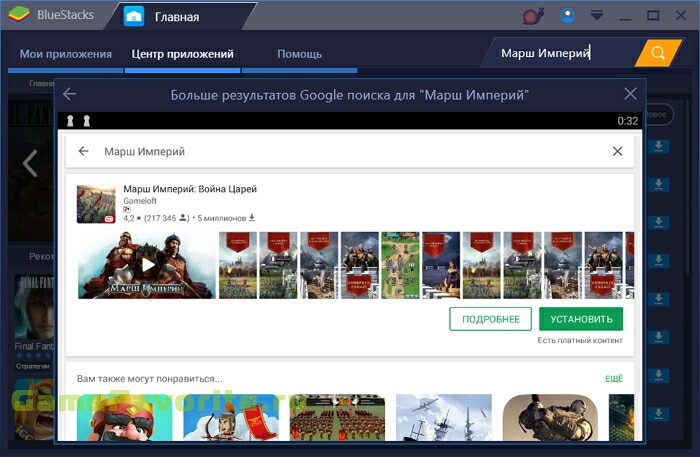Screen dimensions: 700x457
Task: Expand the title bar dropdown arrow menu
Action: click(x=597, y=16)
